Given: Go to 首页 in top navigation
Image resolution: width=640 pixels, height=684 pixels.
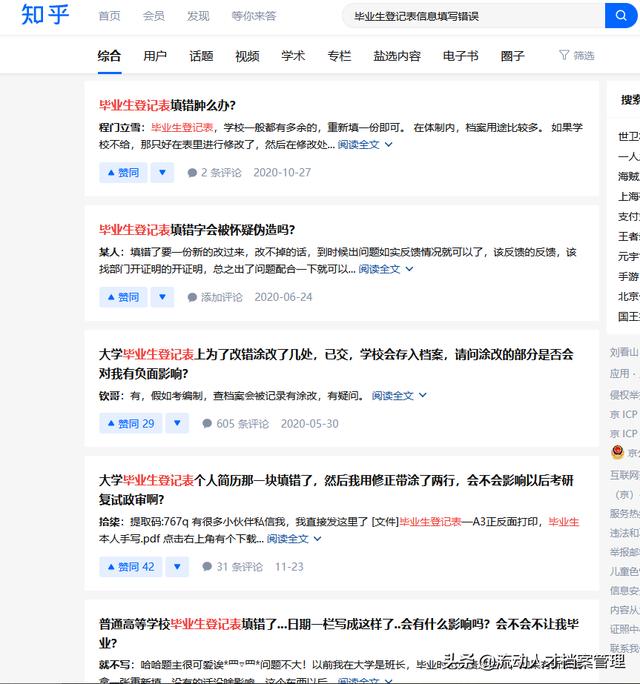Looking at the screenshot, I should pos(109,16).
